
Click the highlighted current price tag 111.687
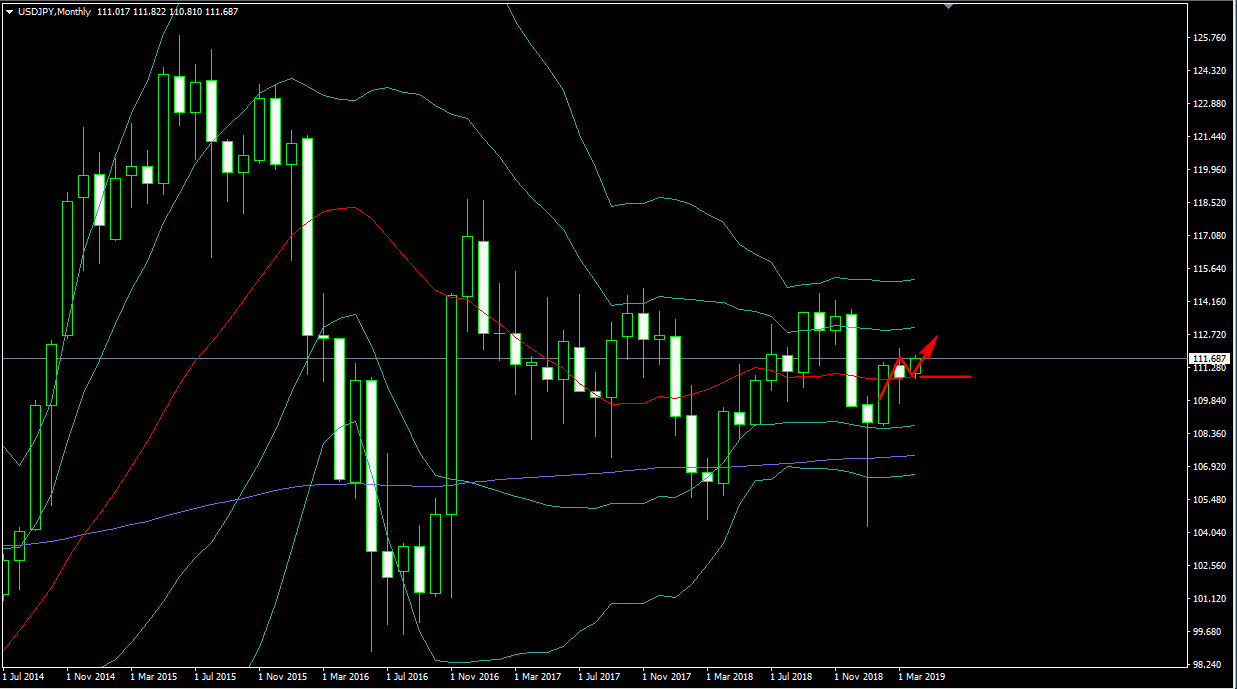point(1211,358)
